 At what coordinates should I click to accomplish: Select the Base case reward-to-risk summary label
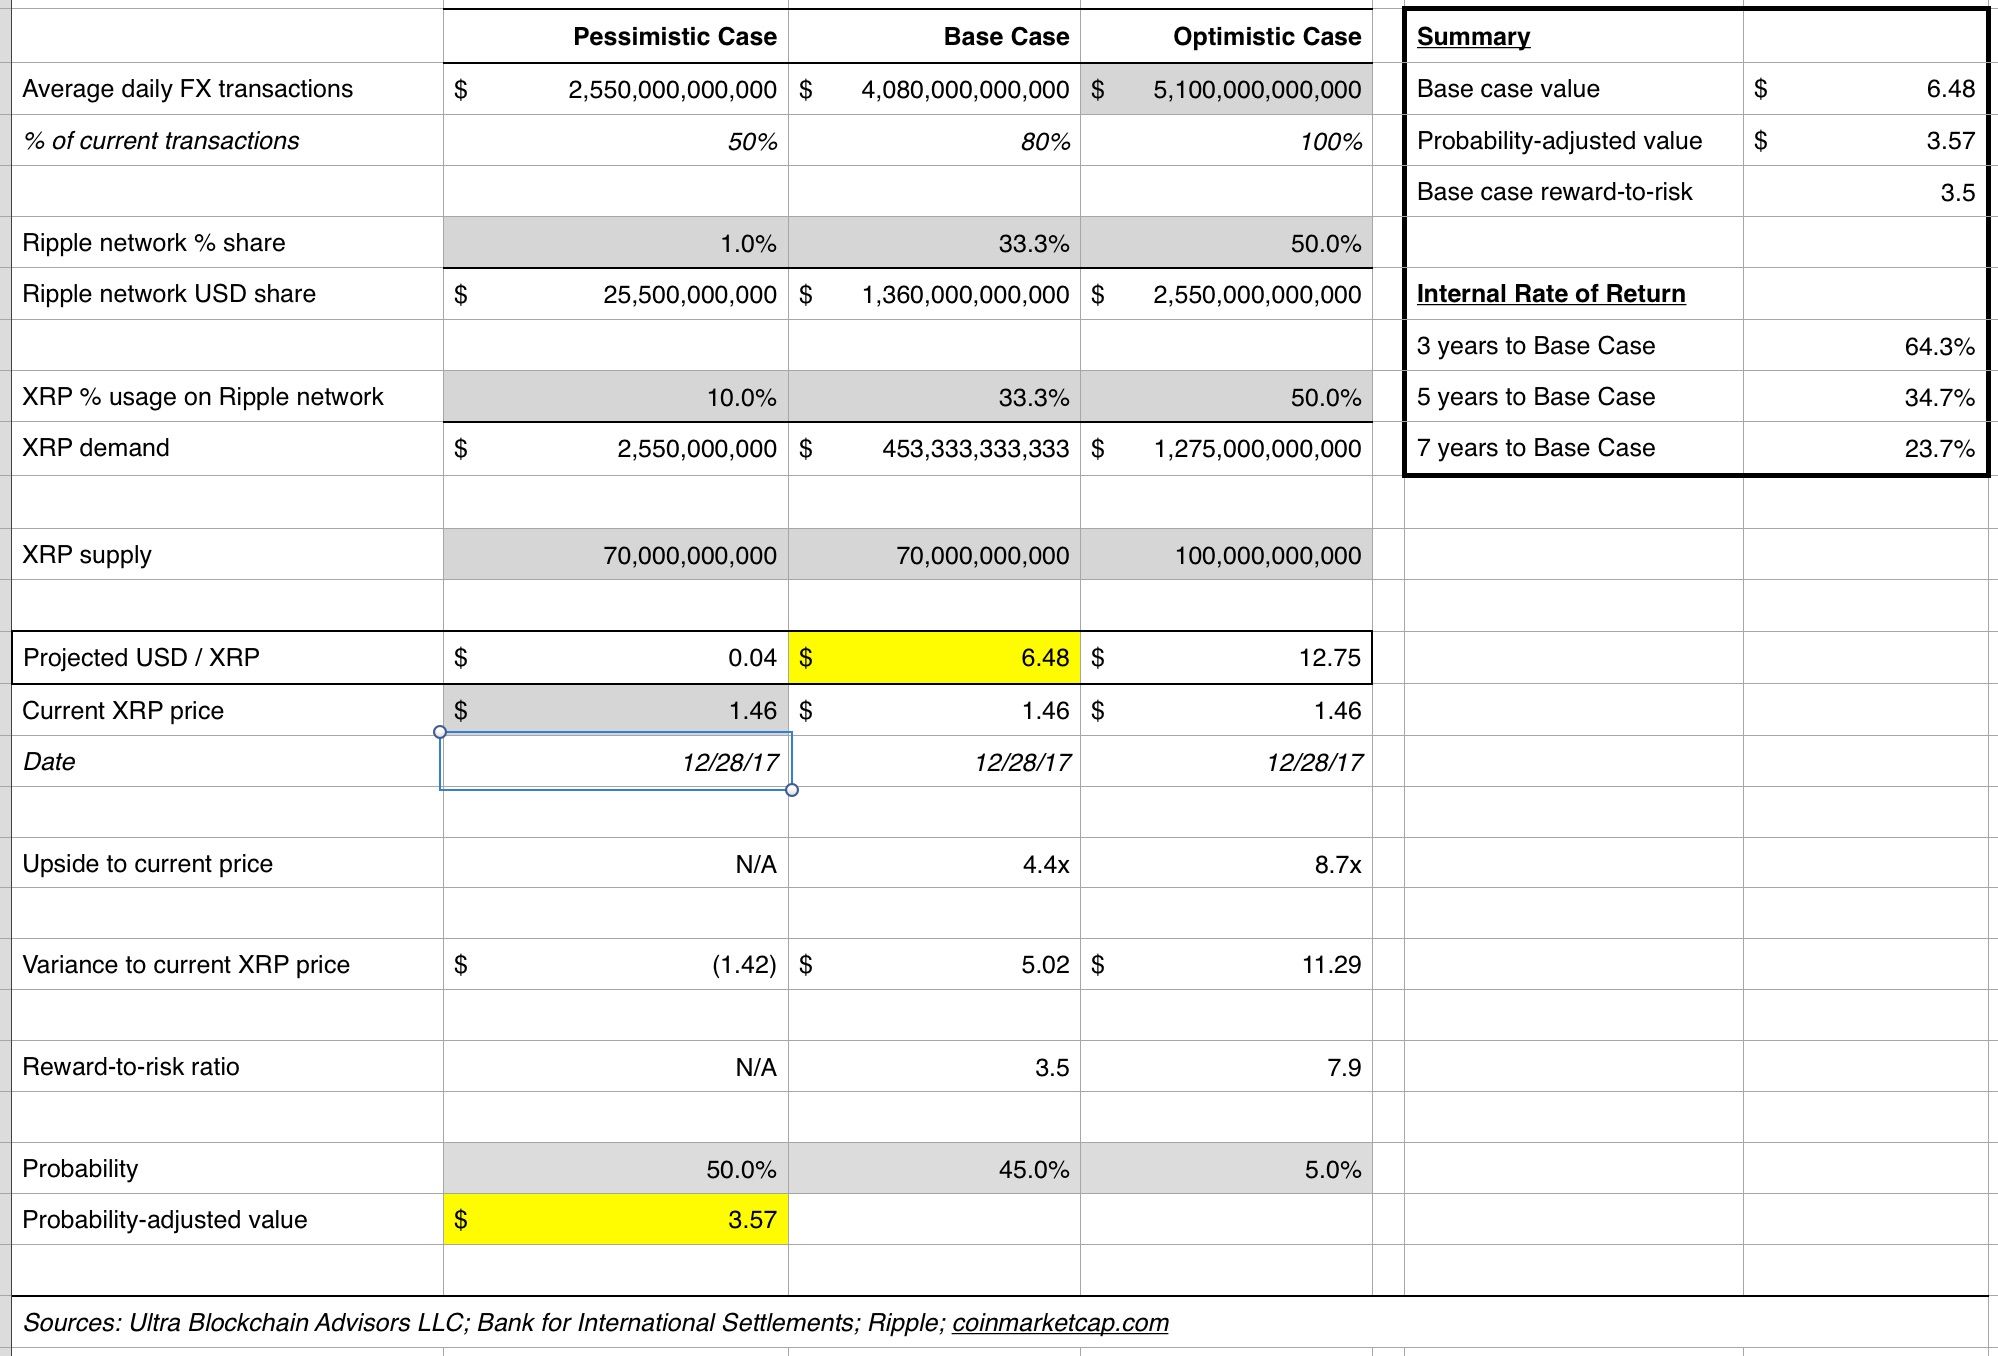tap(1555, 192)
